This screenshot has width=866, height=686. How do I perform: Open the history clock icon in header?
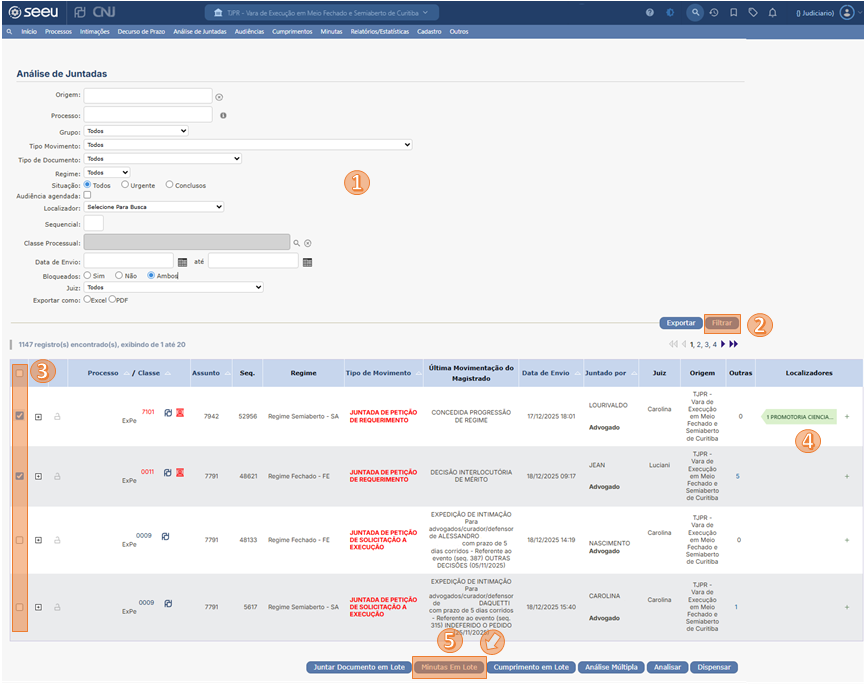714,12
